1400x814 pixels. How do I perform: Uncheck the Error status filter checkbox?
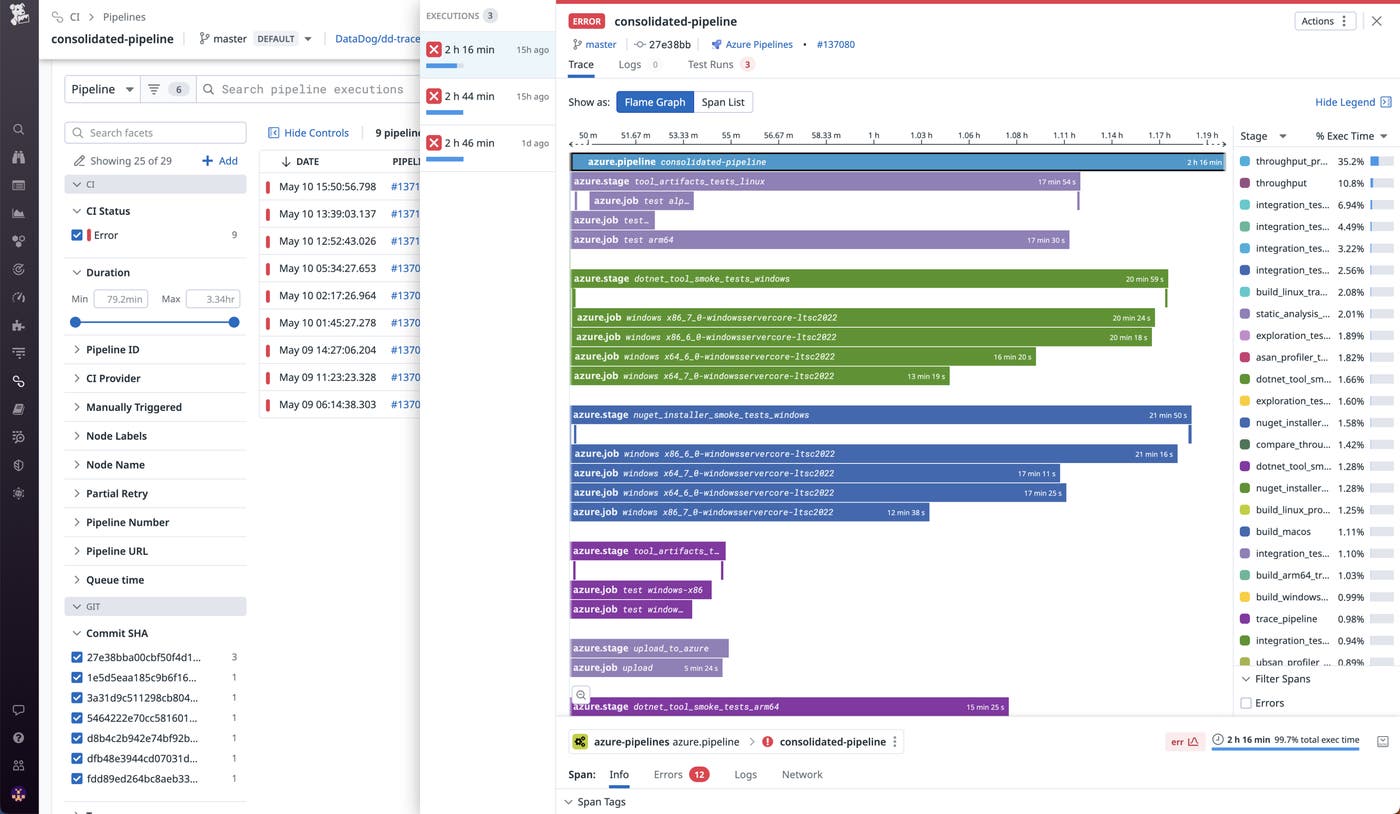coord(77,235)
